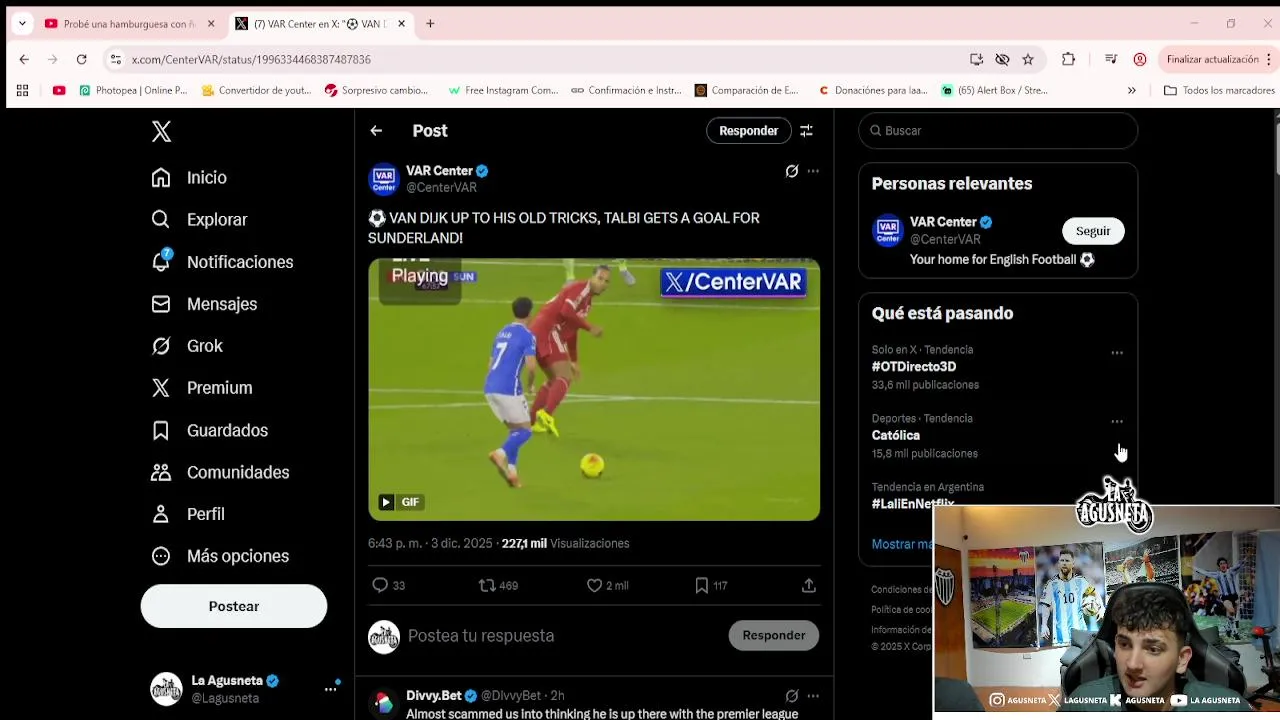Click share icon under the post
1280x720 pixels.
[809, 585]
